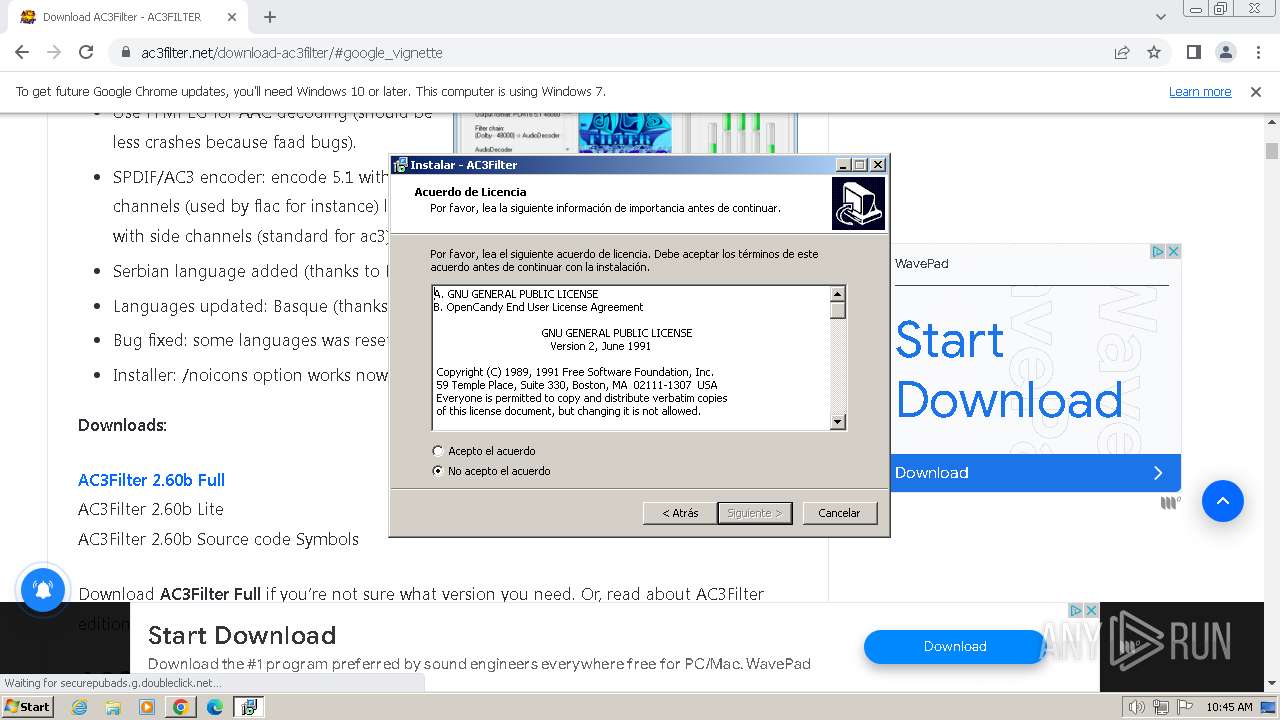This screenshot has height=720, width=1280.
Task: Open AC3Filter 2.60b Full download link
Action: pos(151,480)
